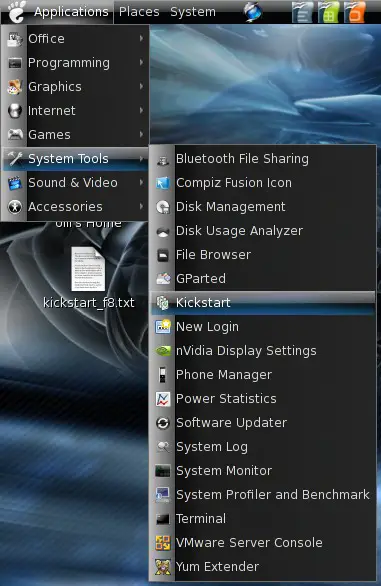Image resolution: width=381 pixels, height=586 pixels.
Task: Click the Games controller icon
Action: [x=15, y=135]
